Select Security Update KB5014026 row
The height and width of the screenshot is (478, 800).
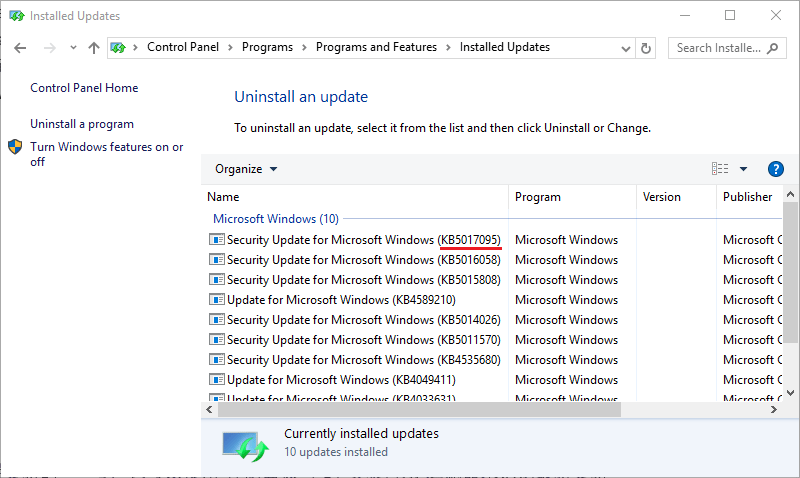pos(495,320)
